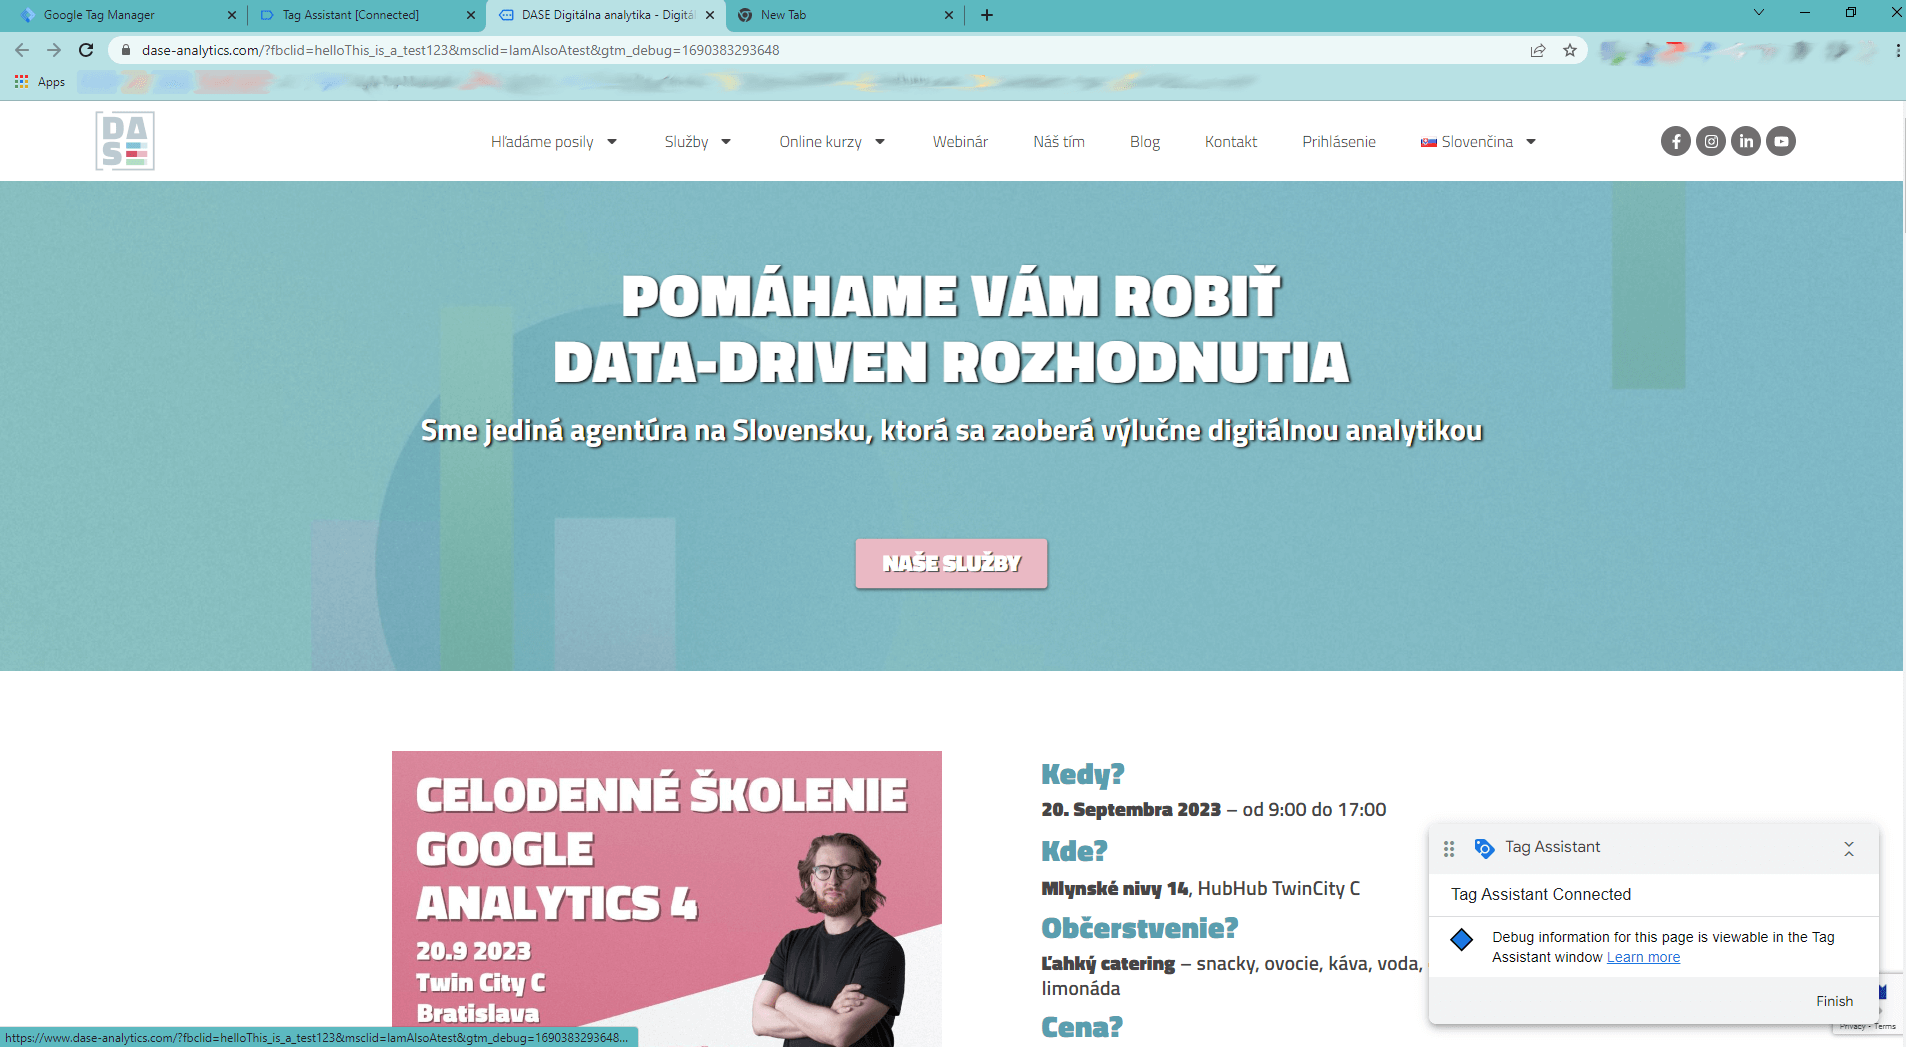Image resolution: width=1906 pixels, height=1047 pixels.
Task: Open the Blog menu item
Action: pos(1145,142)
